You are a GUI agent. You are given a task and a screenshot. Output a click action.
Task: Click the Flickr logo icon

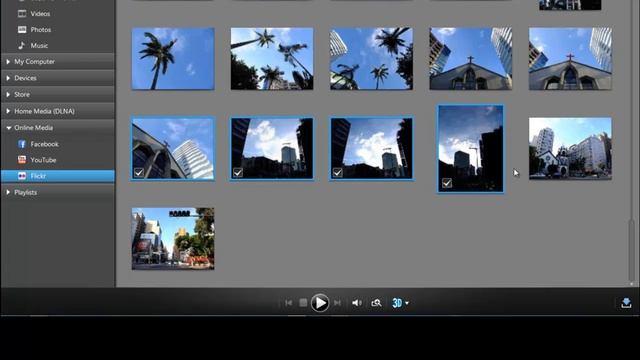click(22, 176)
